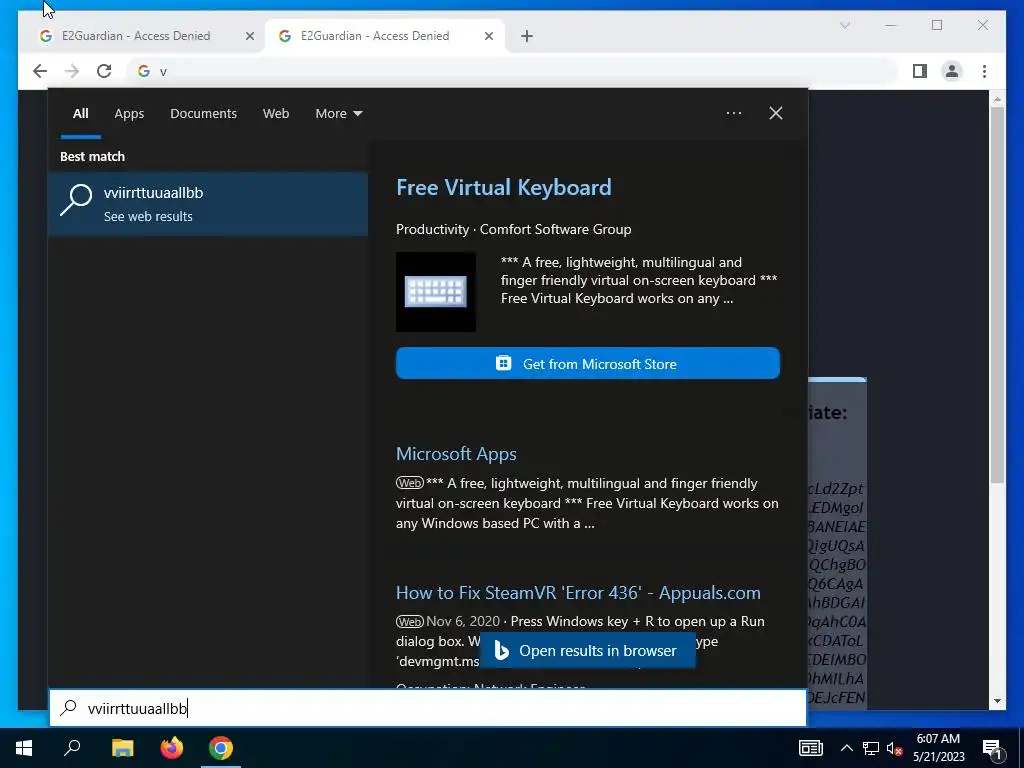Expand the More filter dropdown
The height and width of the screenshot is (768, 1024).
pyautogui.click(x=338, y=114)
